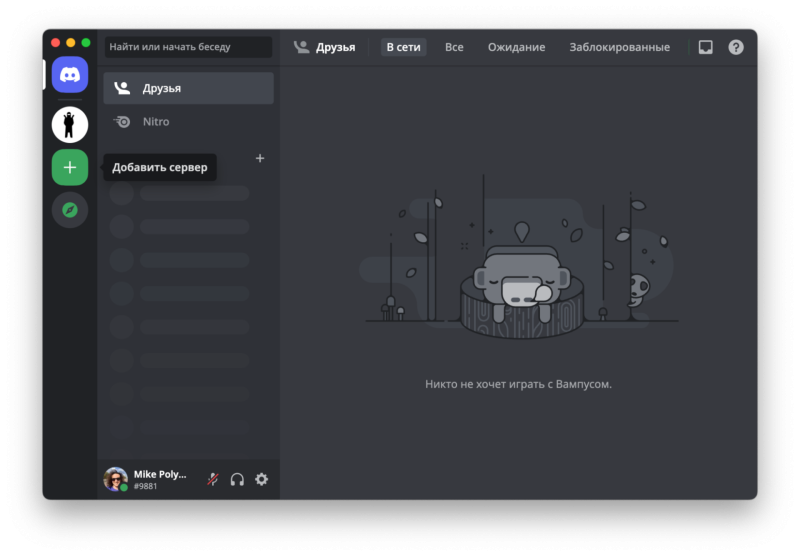Viewport: 800px width, 556px height.
Task: Switch to the В сети tab
Action: click(404, 47)
